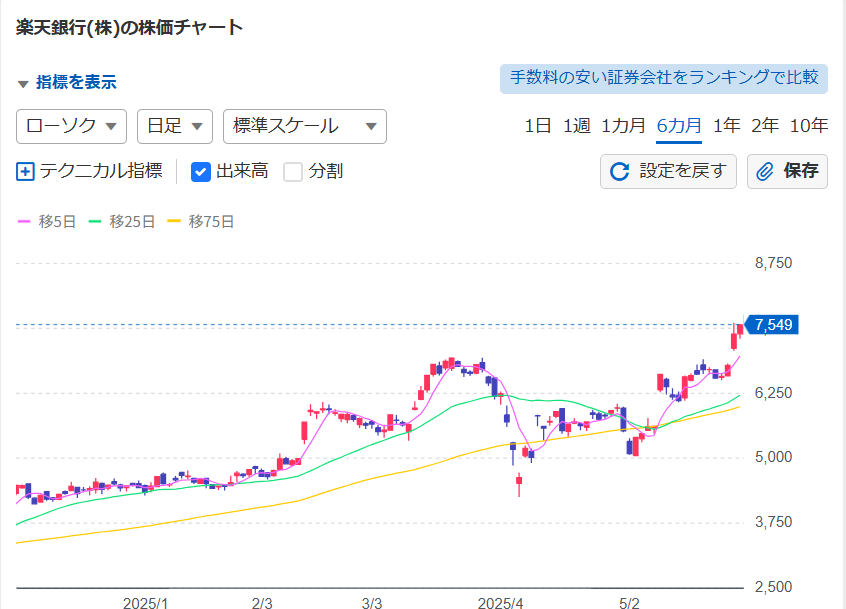Open the 日足 interval dropdown
Image resolution: width=846 pixels, height=609 pixels.
175,127
